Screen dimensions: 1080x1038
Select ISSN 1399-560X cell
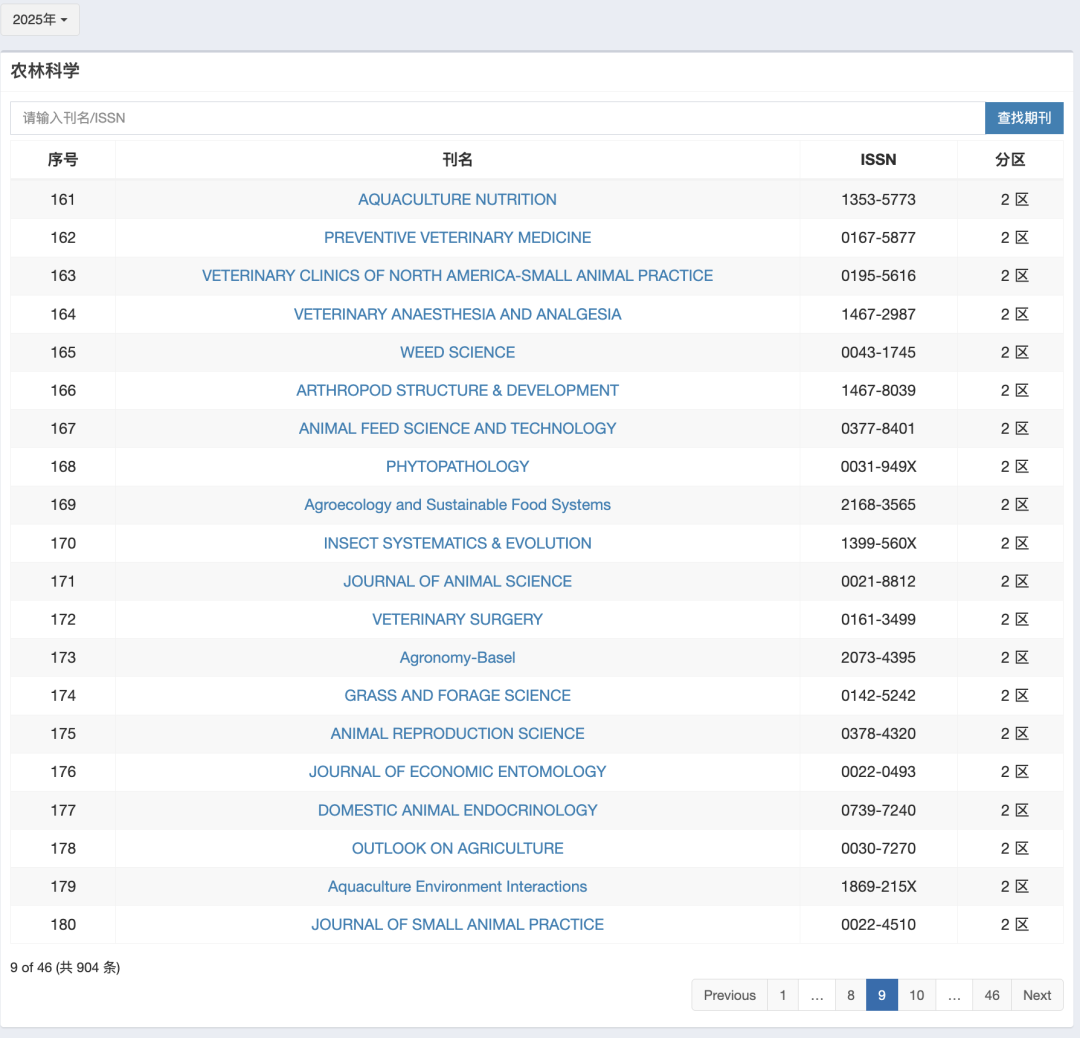[878, 543]
